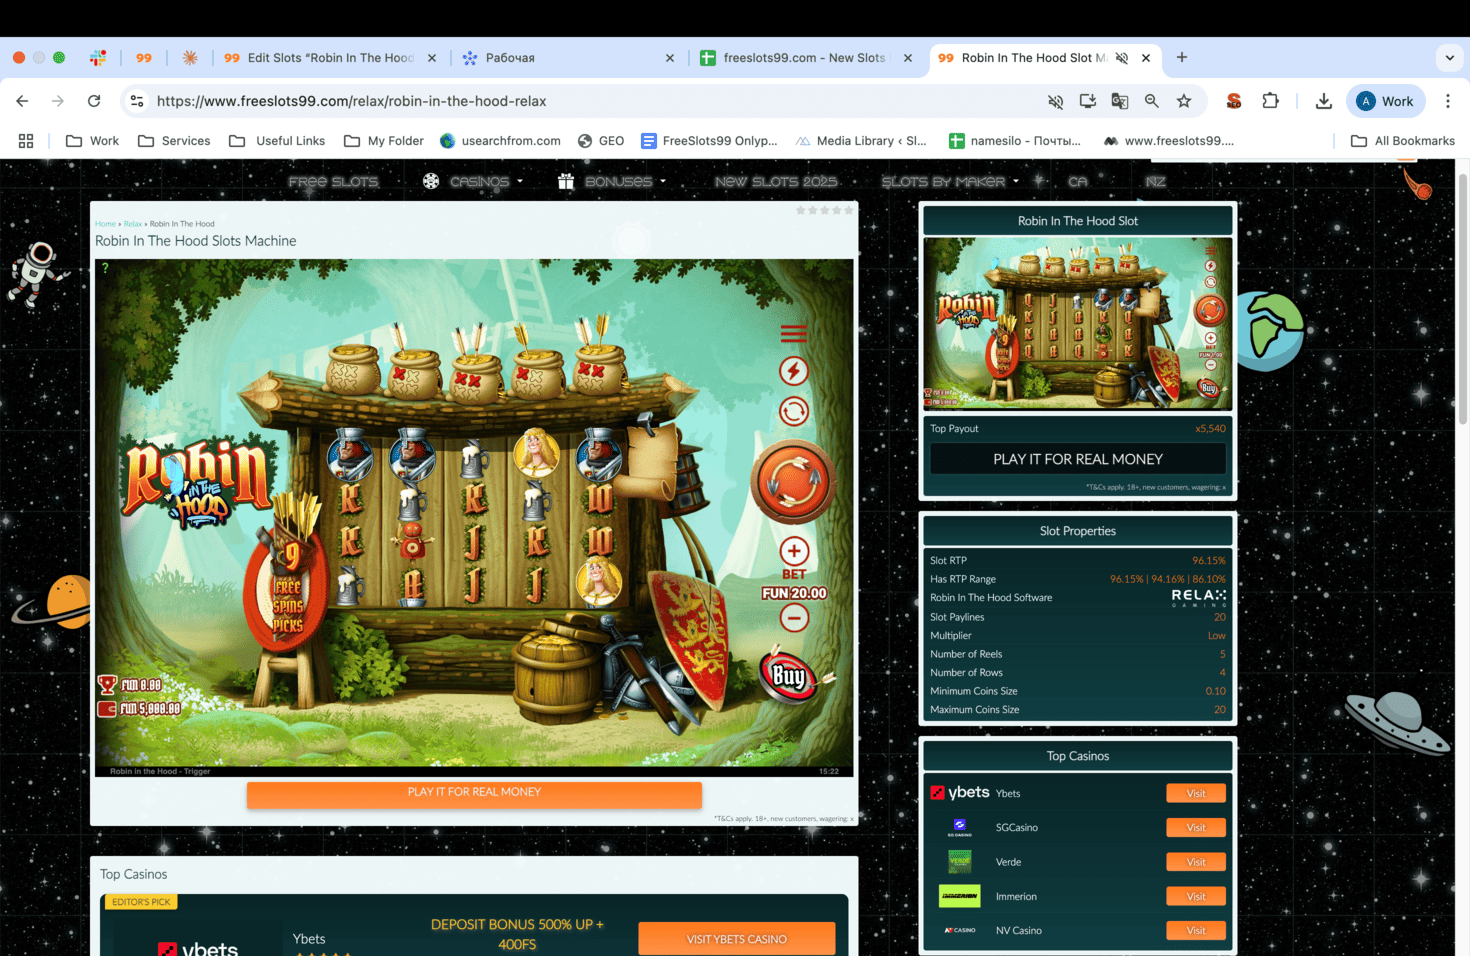
Task: Open the autoplay icon in the slot game
Action: [x=793, y=412]
